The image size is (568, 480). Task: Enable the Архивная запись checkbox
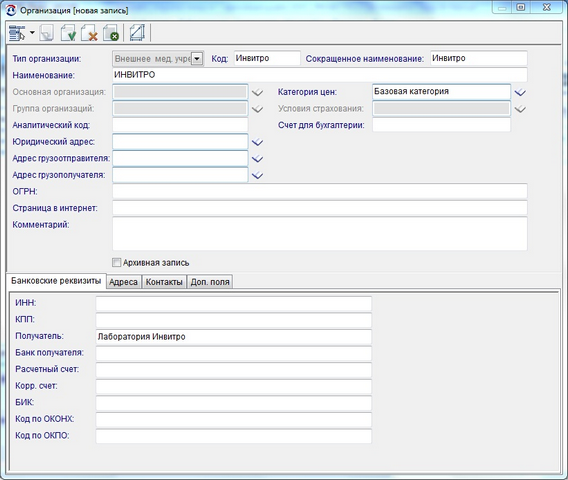tap(116, 262)
